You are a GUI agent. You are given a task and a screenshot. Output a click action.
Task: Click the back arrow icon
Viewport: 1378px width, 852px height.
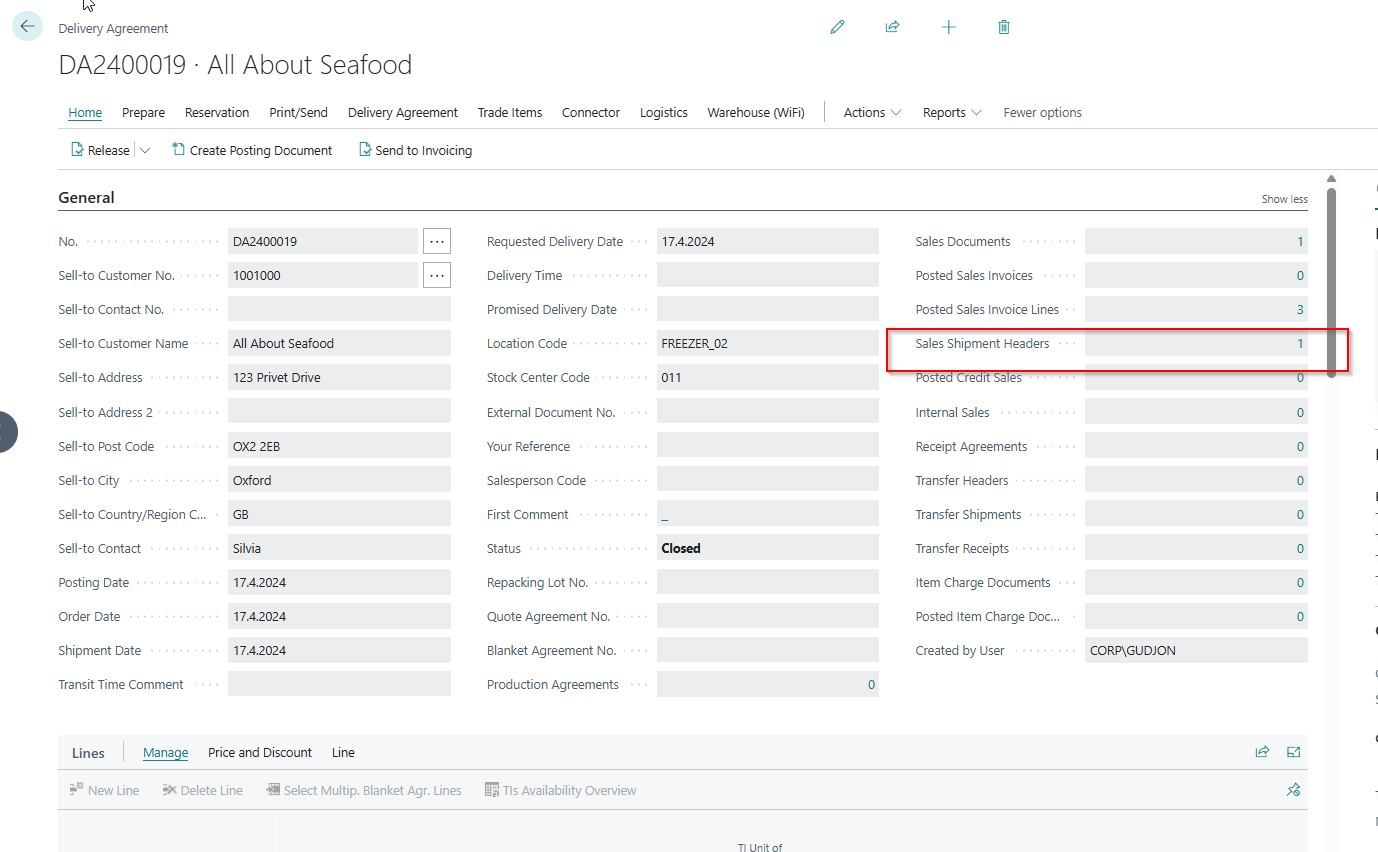tap(27, 27)
